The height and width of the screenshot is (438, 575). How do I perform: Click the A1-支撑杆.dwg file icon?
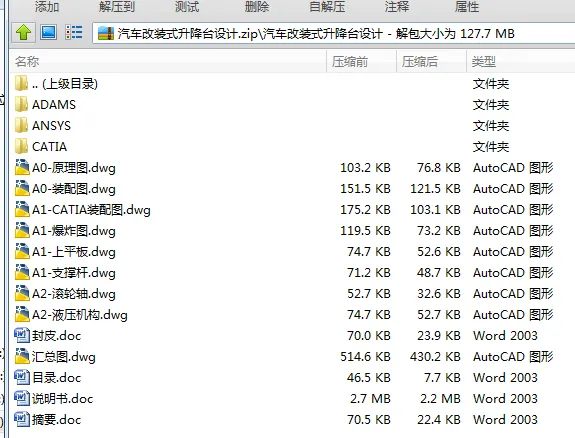(x=22, y=272)
